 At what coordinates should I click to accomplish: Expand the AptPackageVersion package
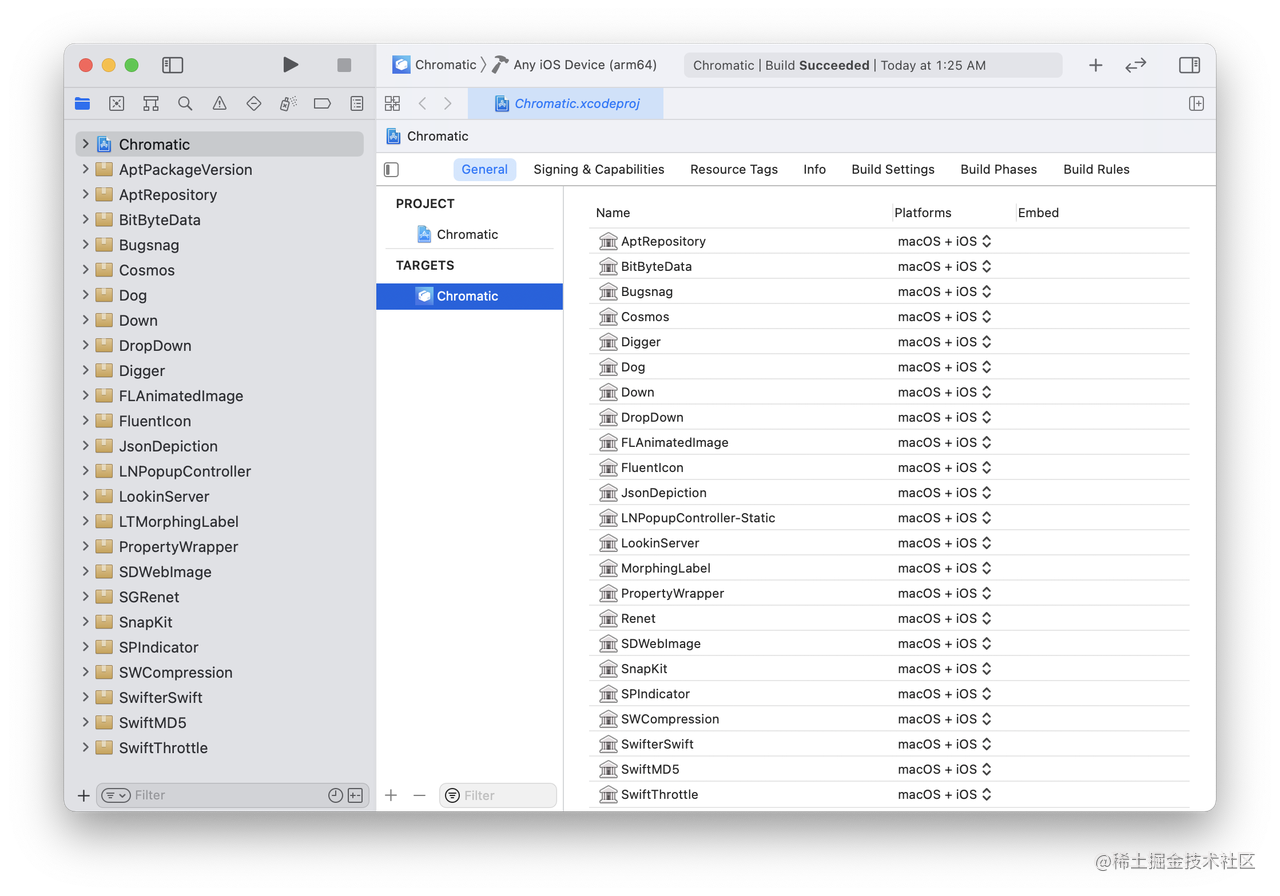(x=86, y=169)
